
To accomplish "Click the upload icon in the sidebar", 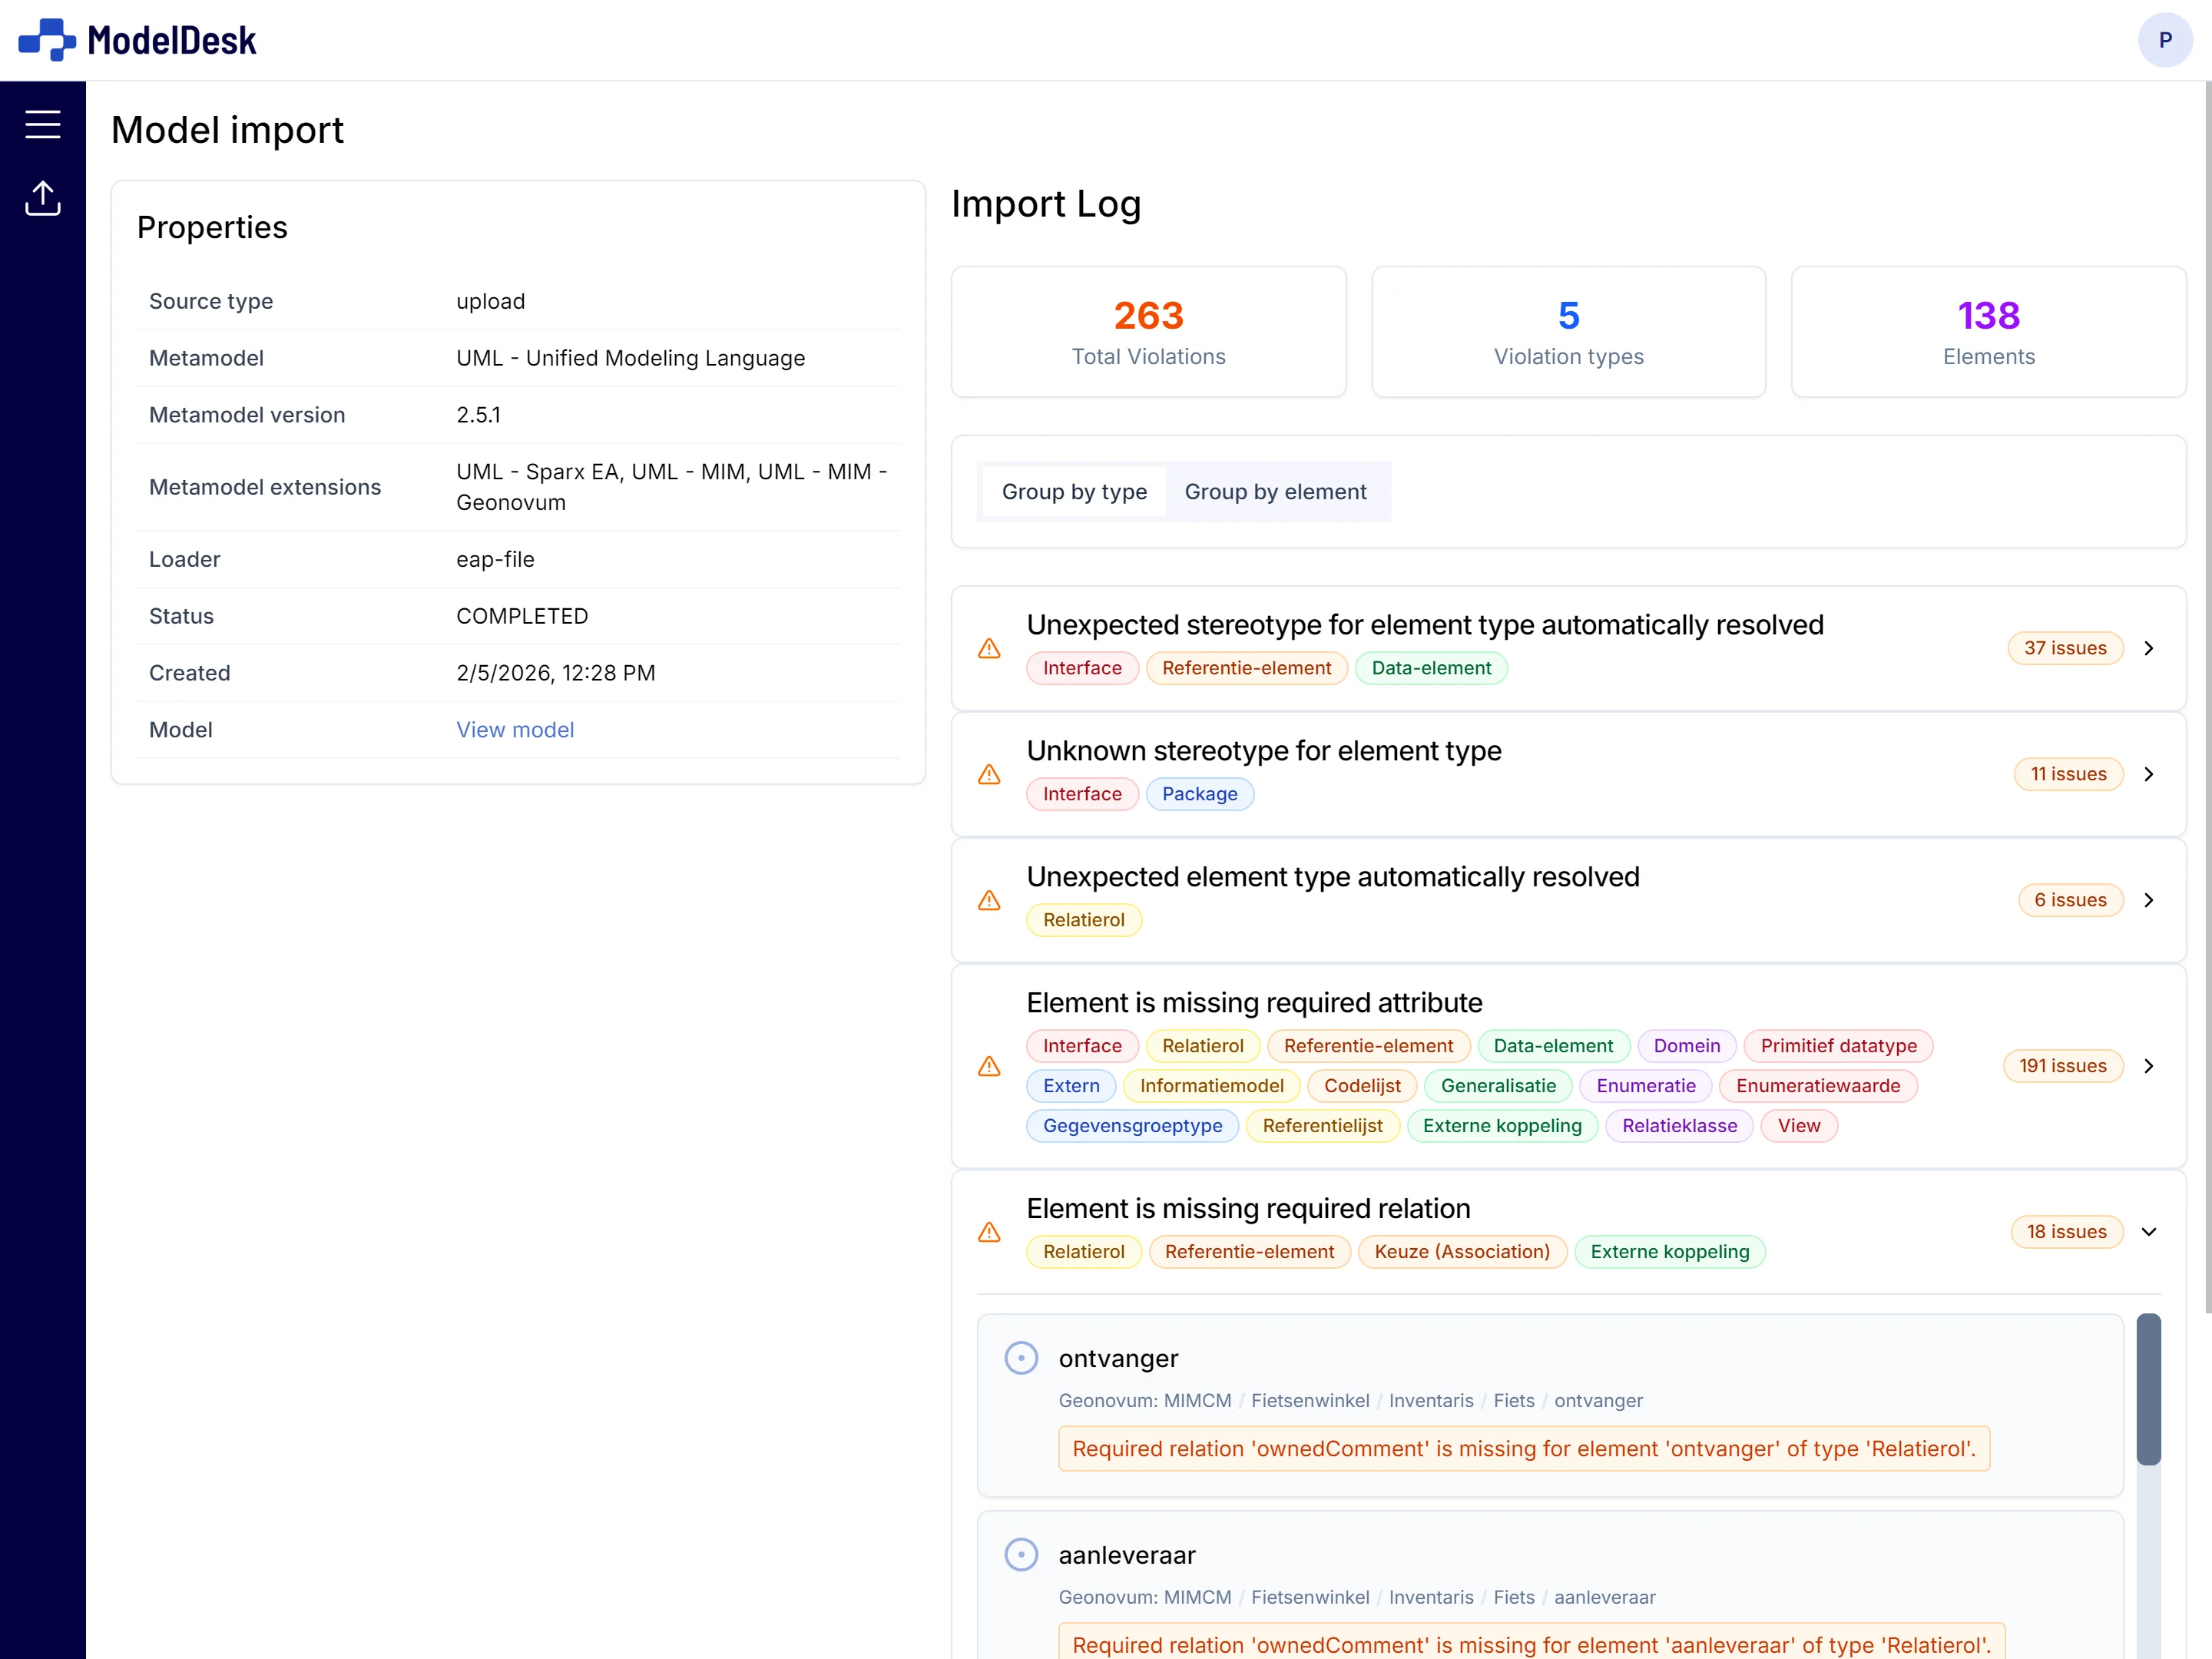I will click(x=43, y=198).
